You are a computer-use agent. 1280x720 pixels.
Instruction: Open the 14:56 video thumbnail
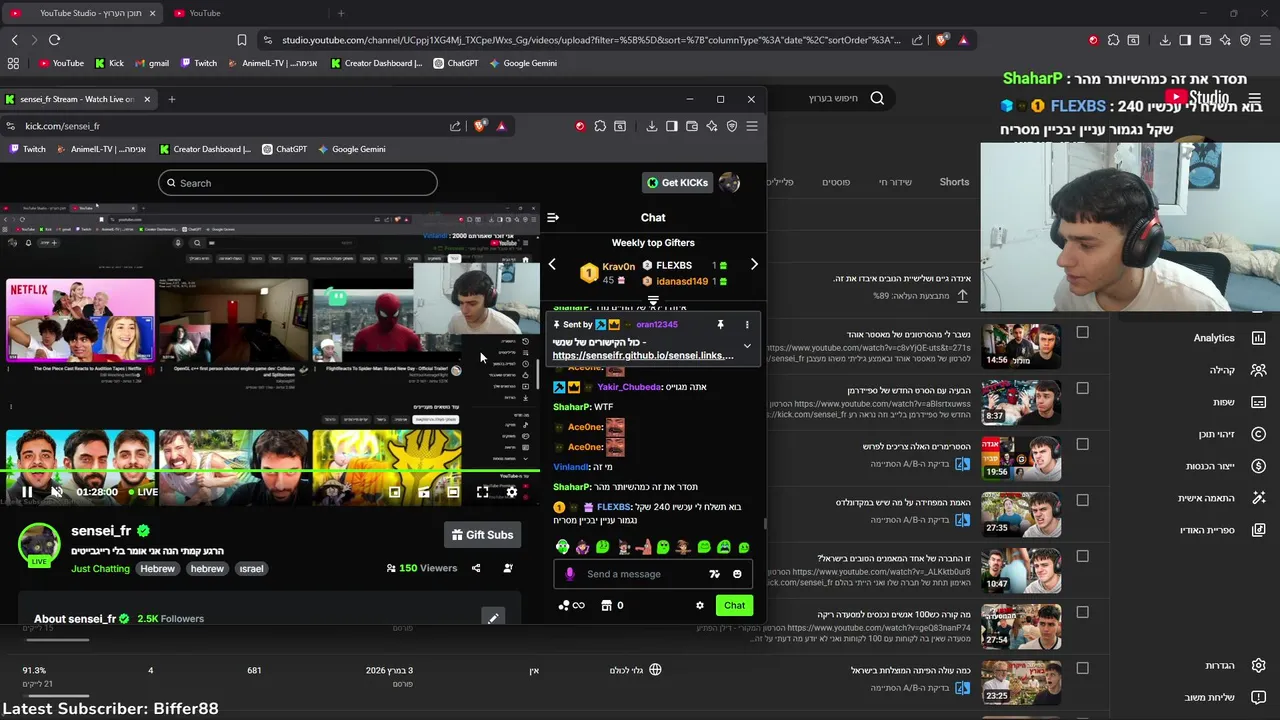click(x=1021, y=345)
